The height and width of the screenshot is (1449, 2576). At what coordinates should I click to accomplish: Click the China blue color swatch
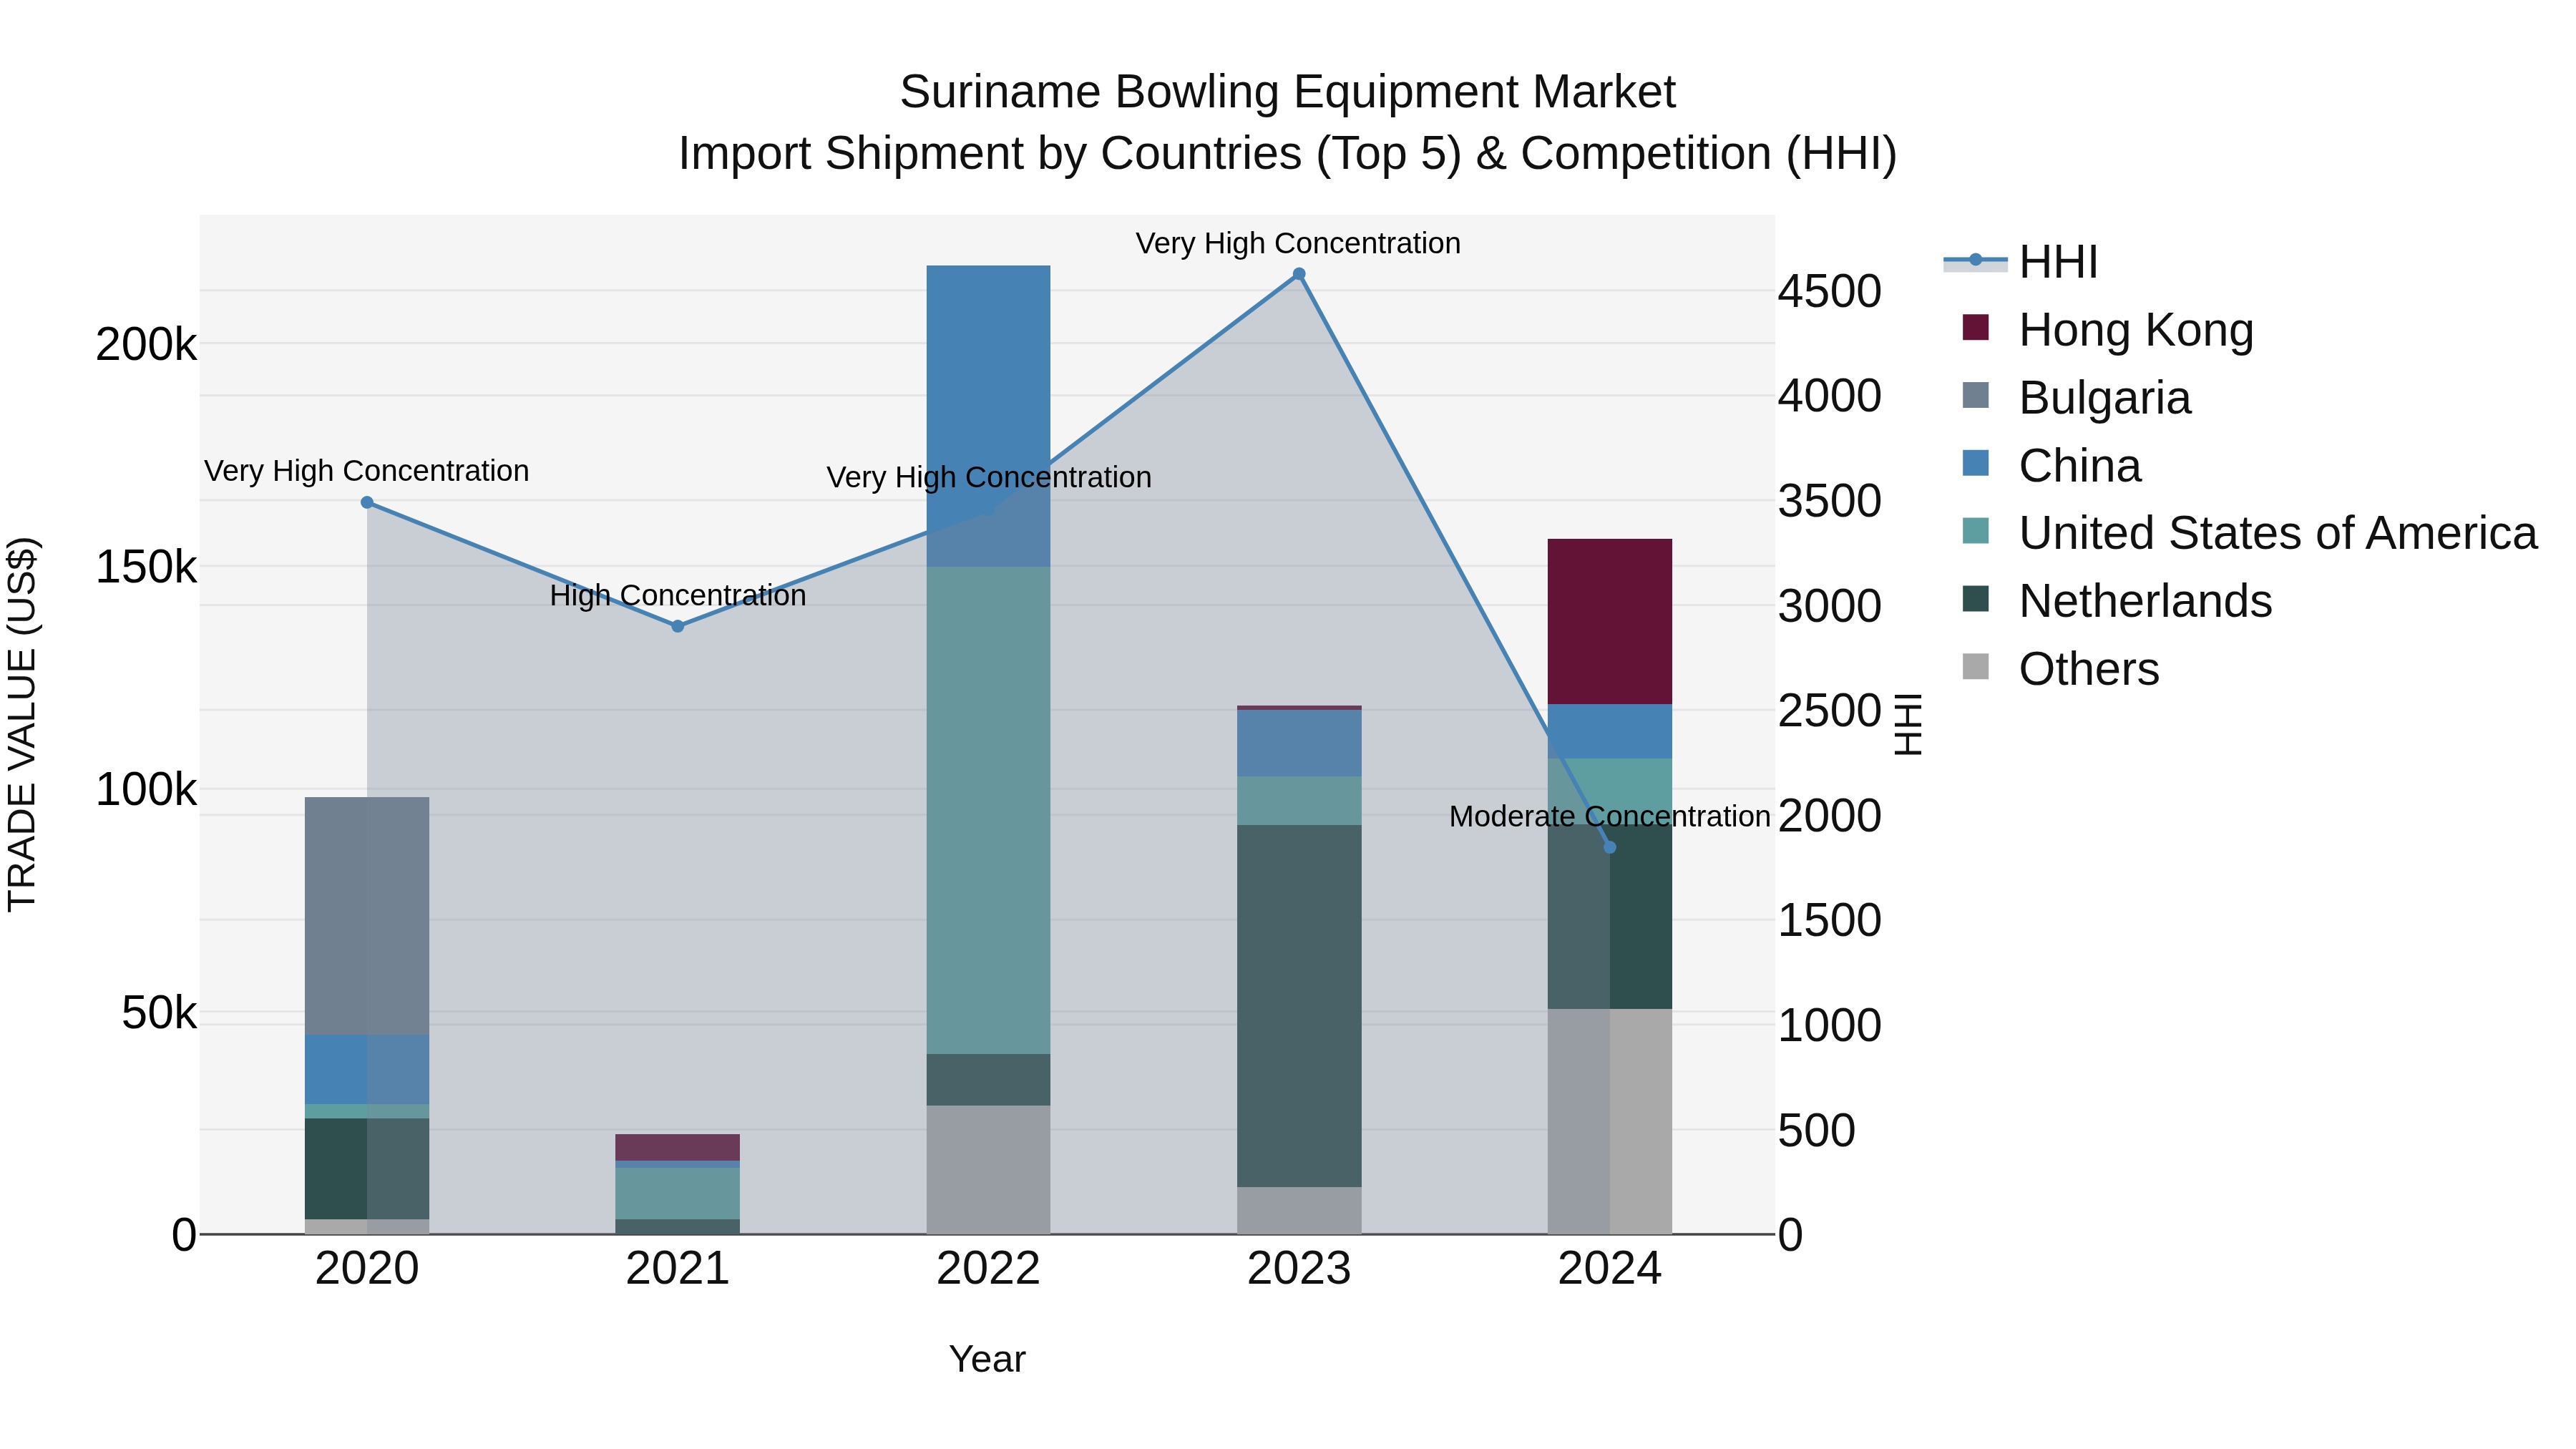[x=1976, y=463]
